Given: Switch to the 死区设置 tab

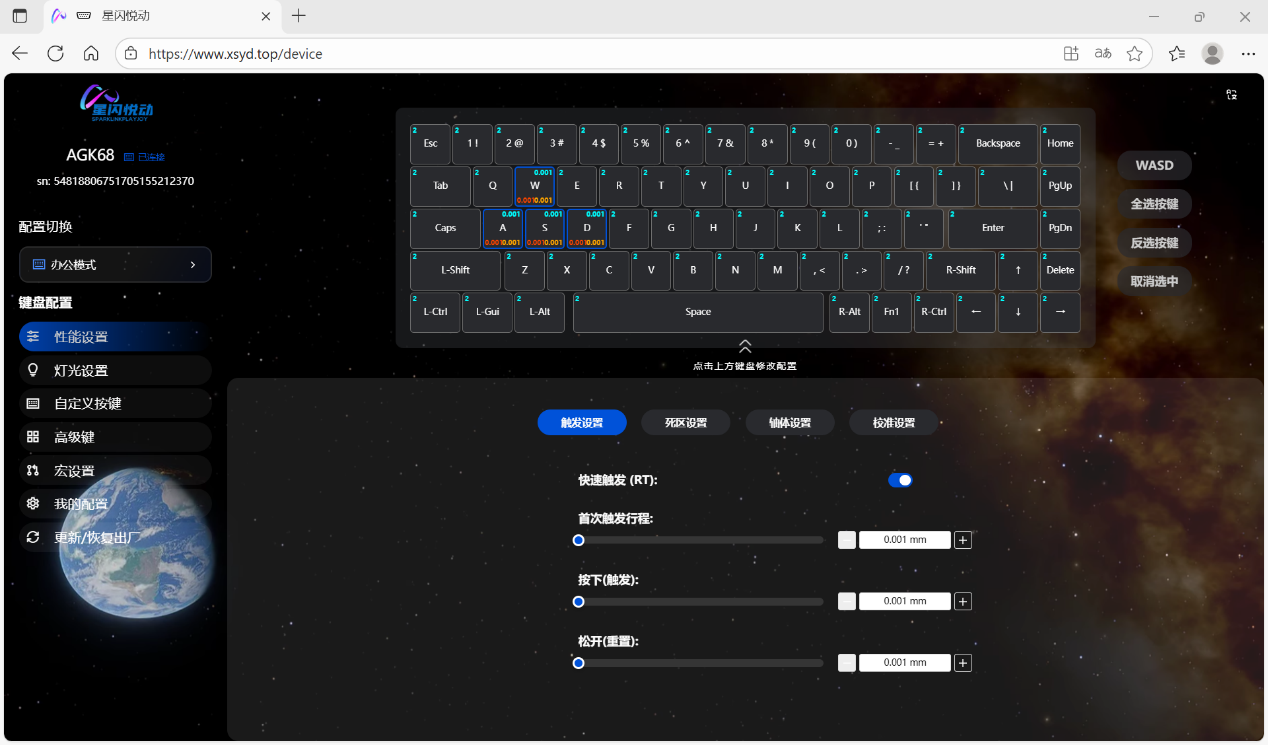Looking at the screenshot, I should click(686, 423).
